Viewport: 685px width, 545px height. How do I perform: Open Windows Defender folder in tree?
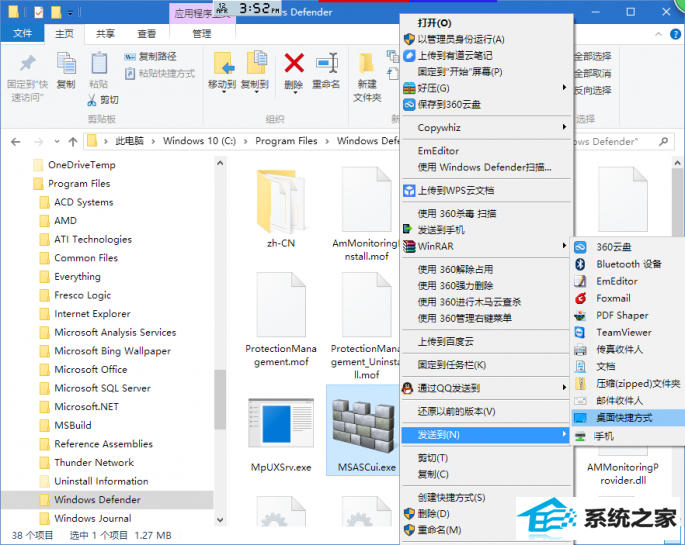coord(97,500)
